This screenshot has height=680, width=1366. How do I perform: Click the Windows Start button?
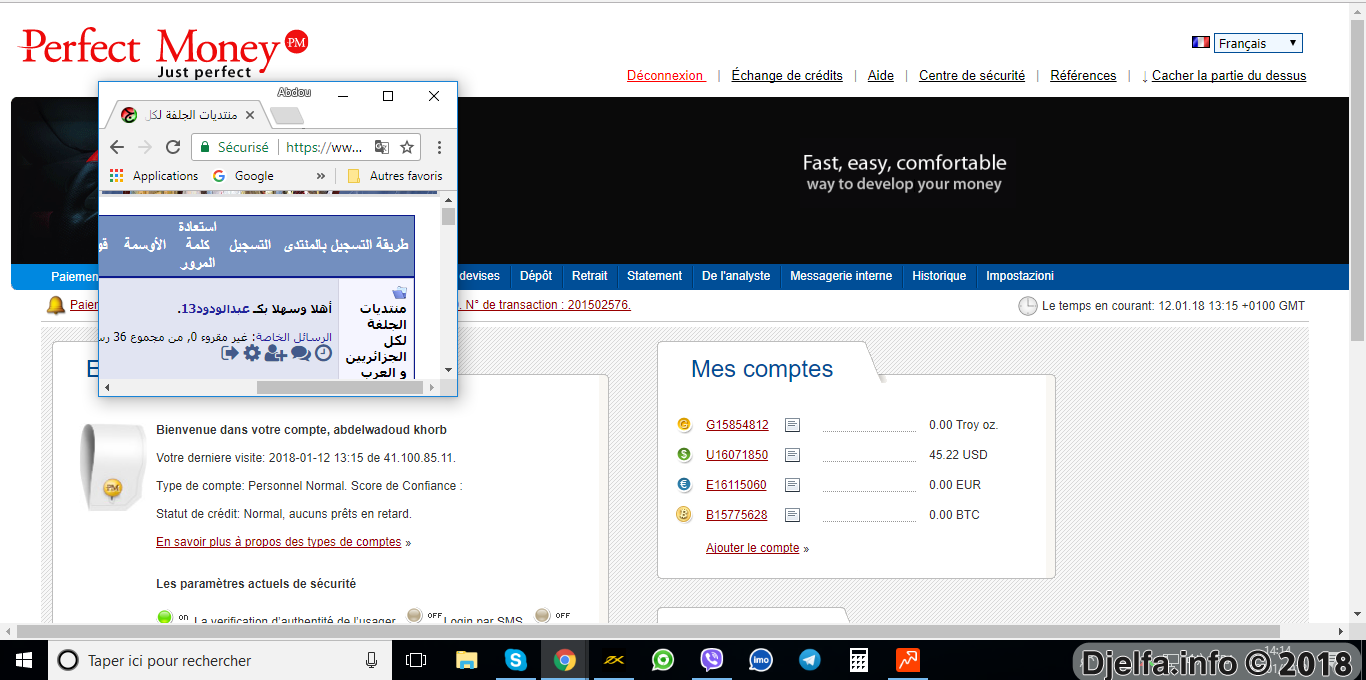(24, 660)
